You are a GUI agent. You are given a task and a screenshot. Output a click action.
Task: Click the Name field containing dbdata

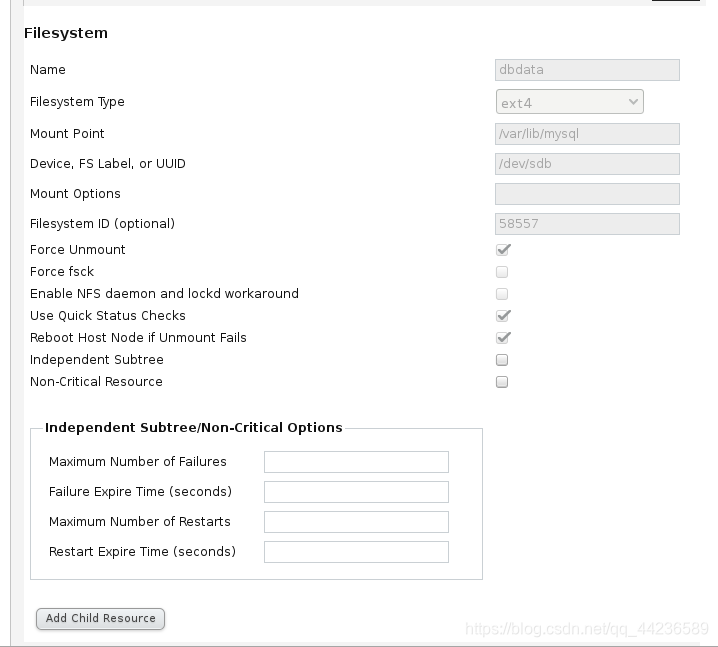587,70
